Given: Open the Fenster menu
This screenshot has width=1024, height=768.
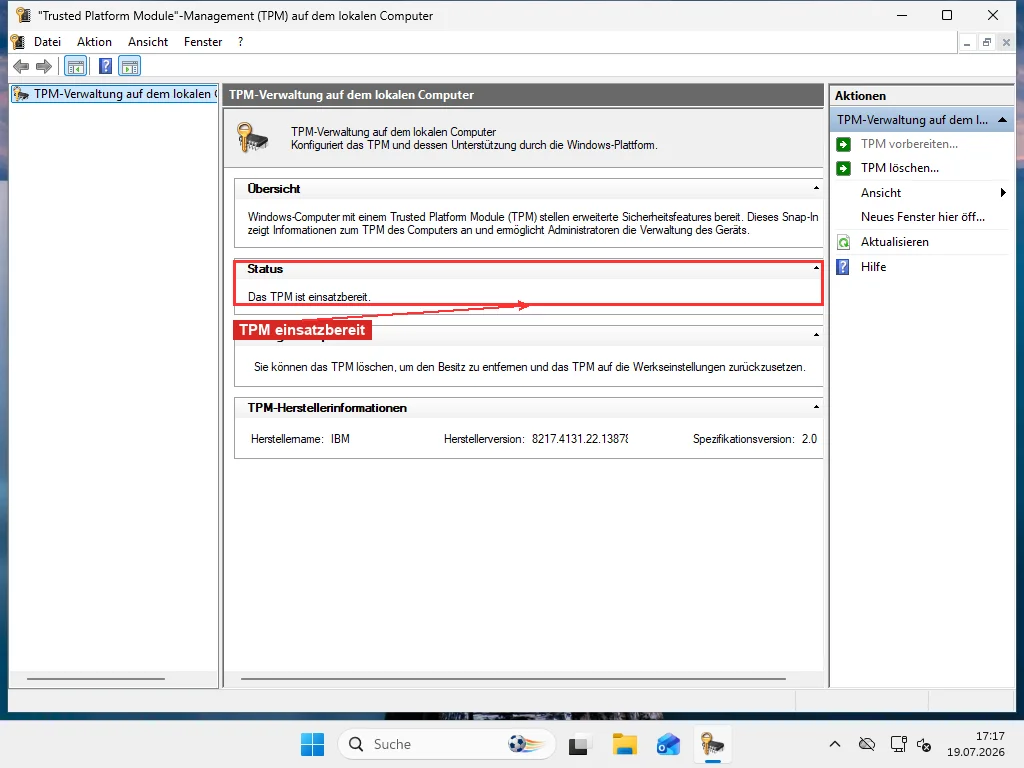Looking at the screenshot, I should coord(203,42).
